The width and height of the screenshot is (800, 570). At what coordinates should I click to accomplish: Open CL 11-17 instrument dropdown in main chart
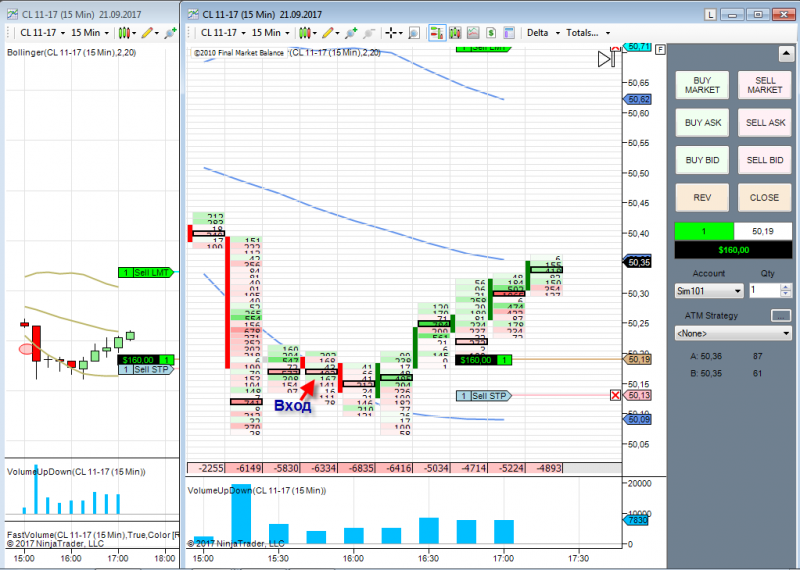pyautogui.click(x=223, y=33)
